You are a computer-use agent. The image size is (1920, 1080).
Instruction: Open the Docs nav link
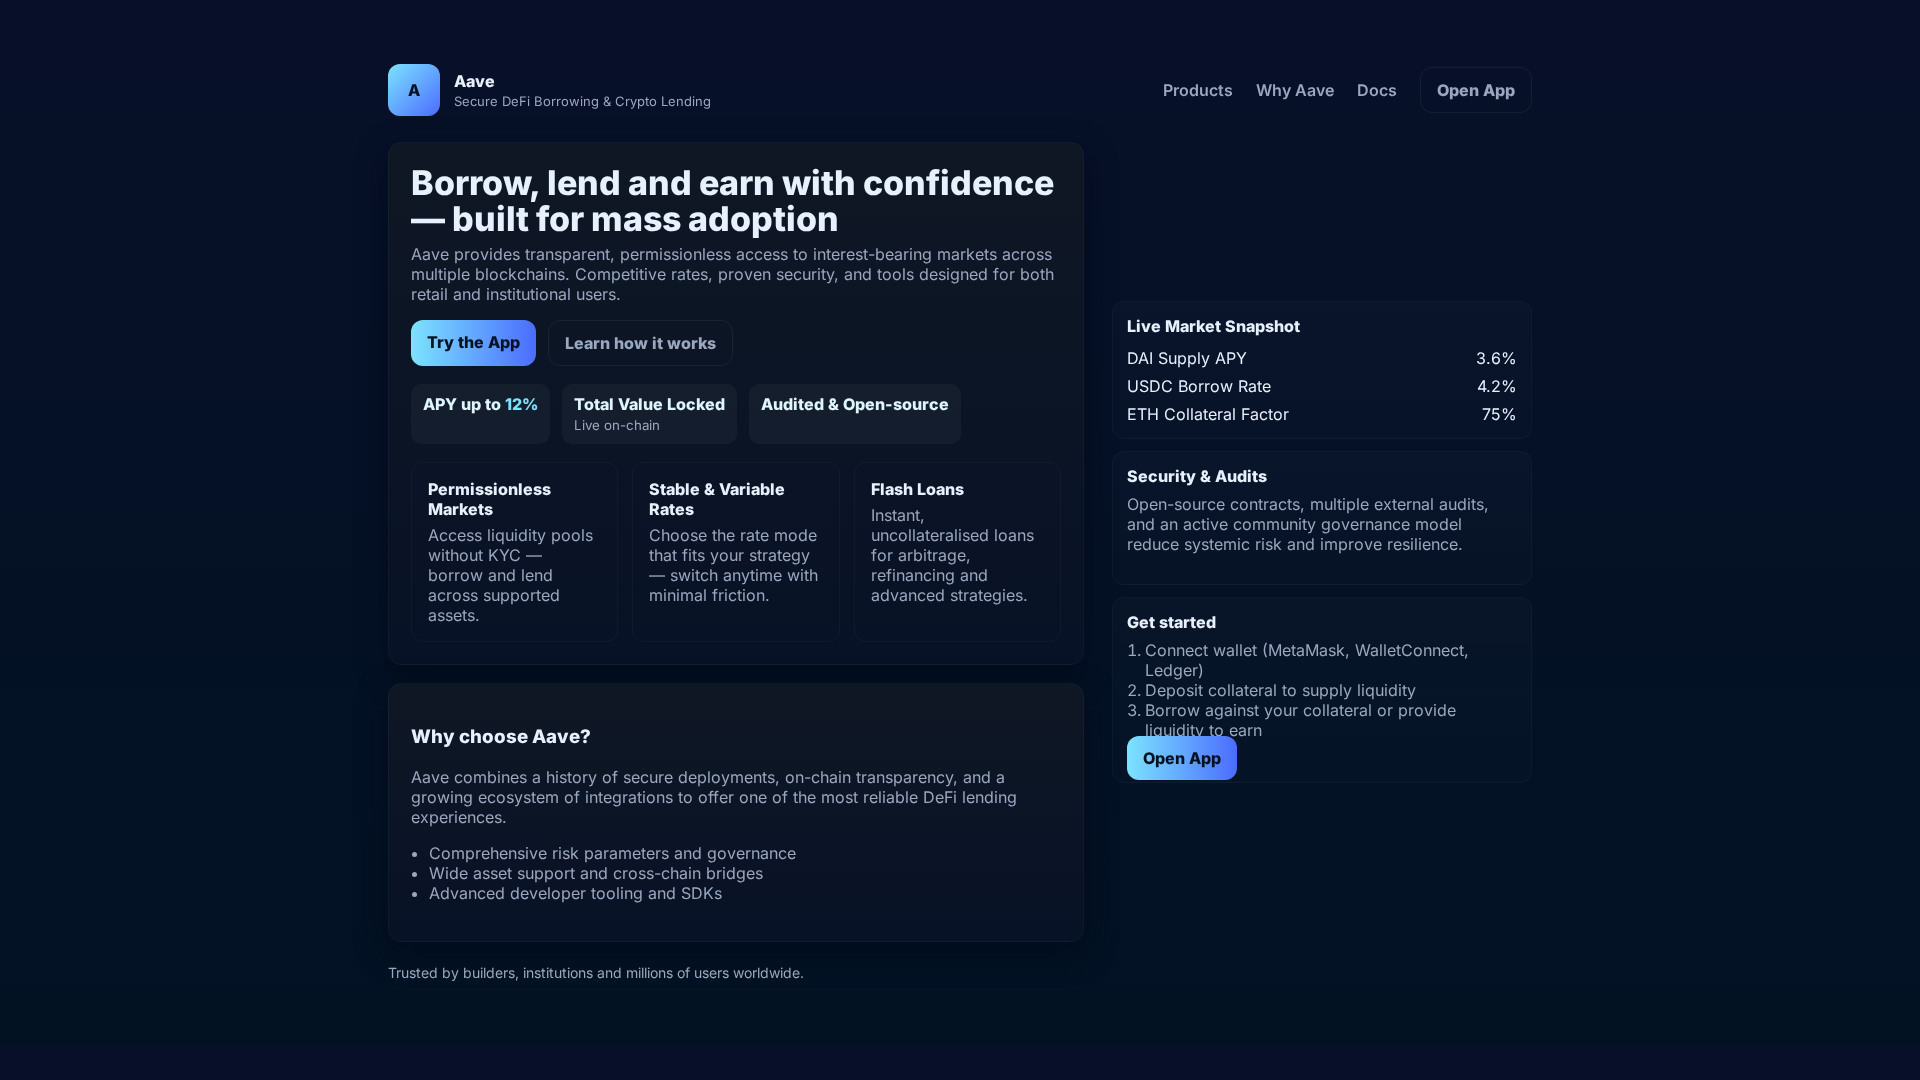[x=1376, y=90]
